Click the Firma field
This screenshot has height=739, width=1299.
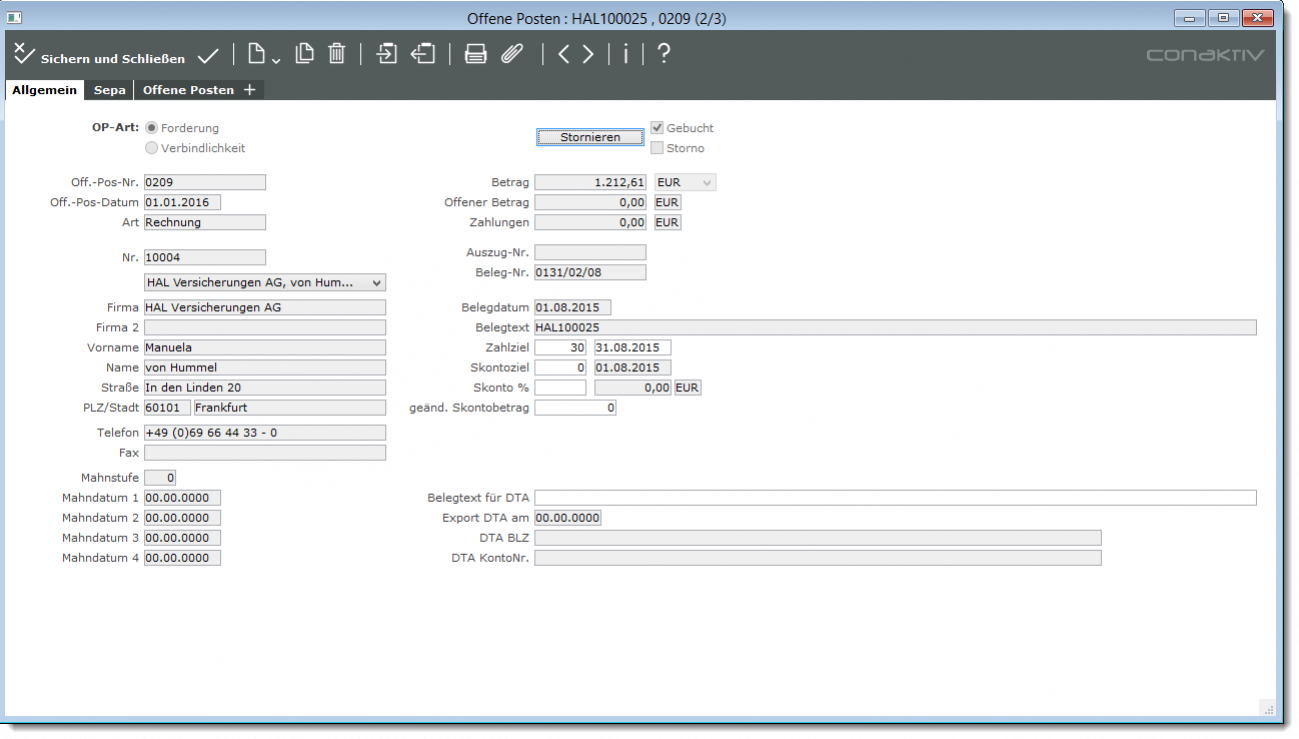(265, 308)
